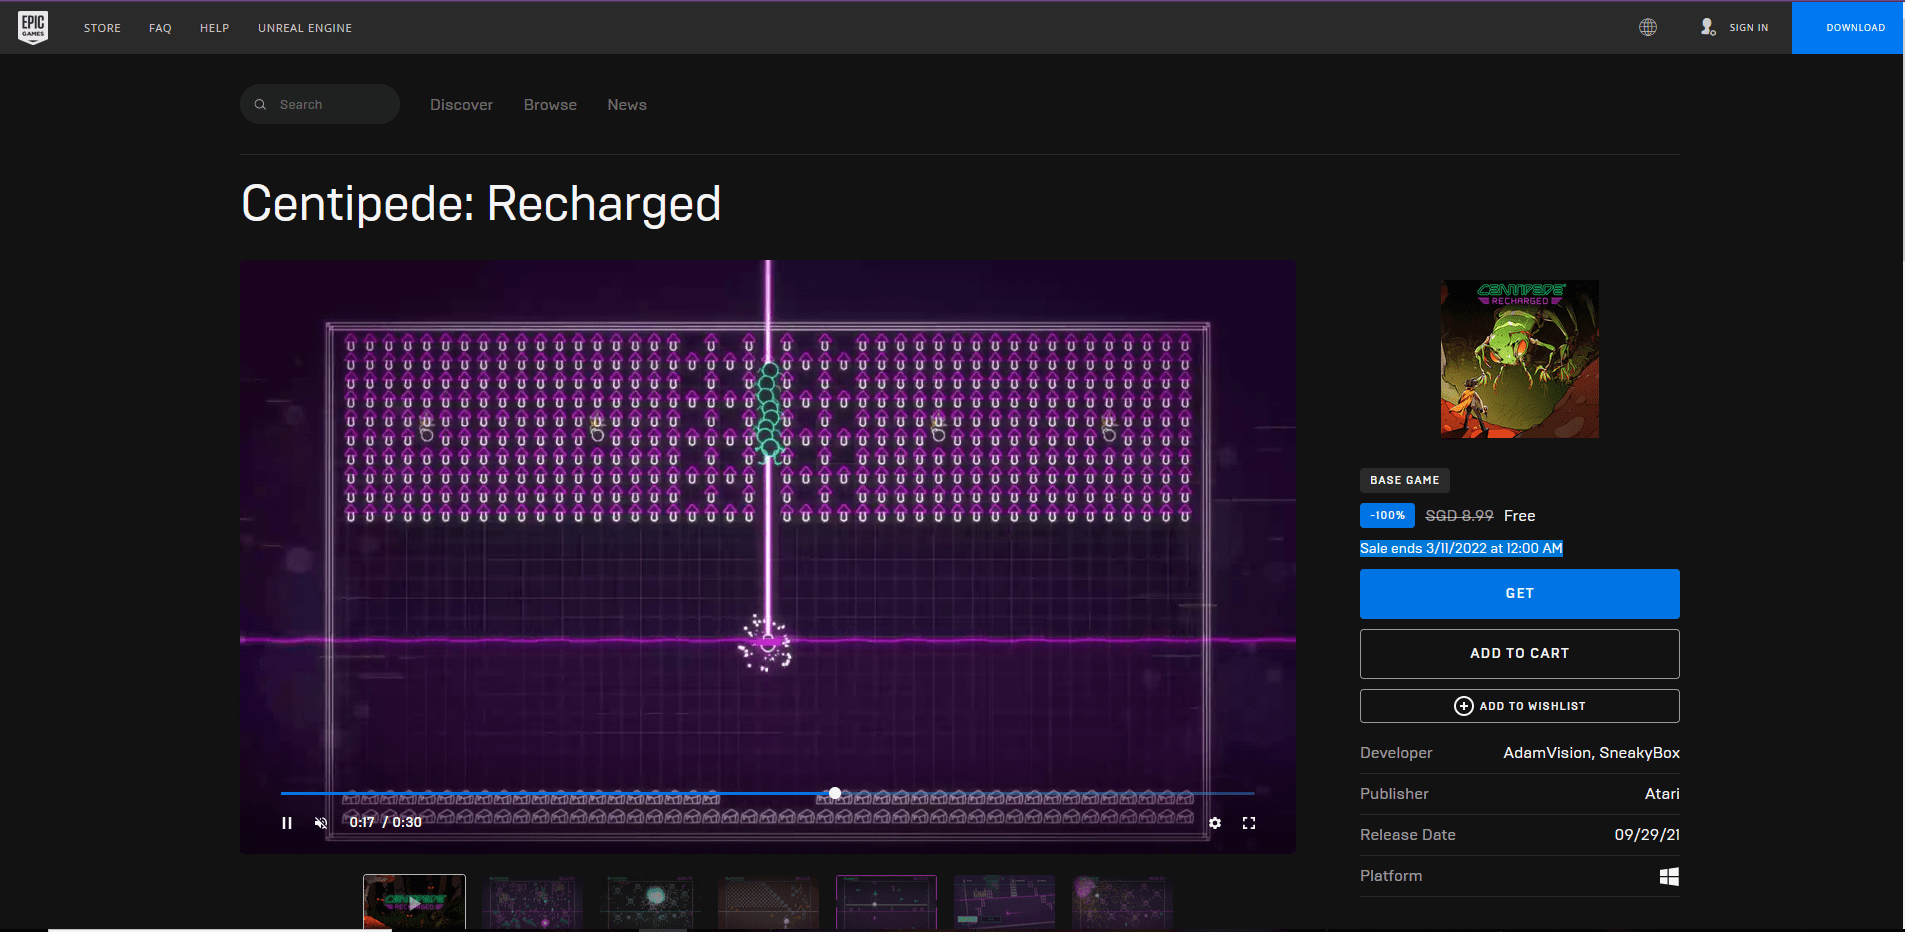
Task: Click the -100% discount badge
Action: (1387, 516)
